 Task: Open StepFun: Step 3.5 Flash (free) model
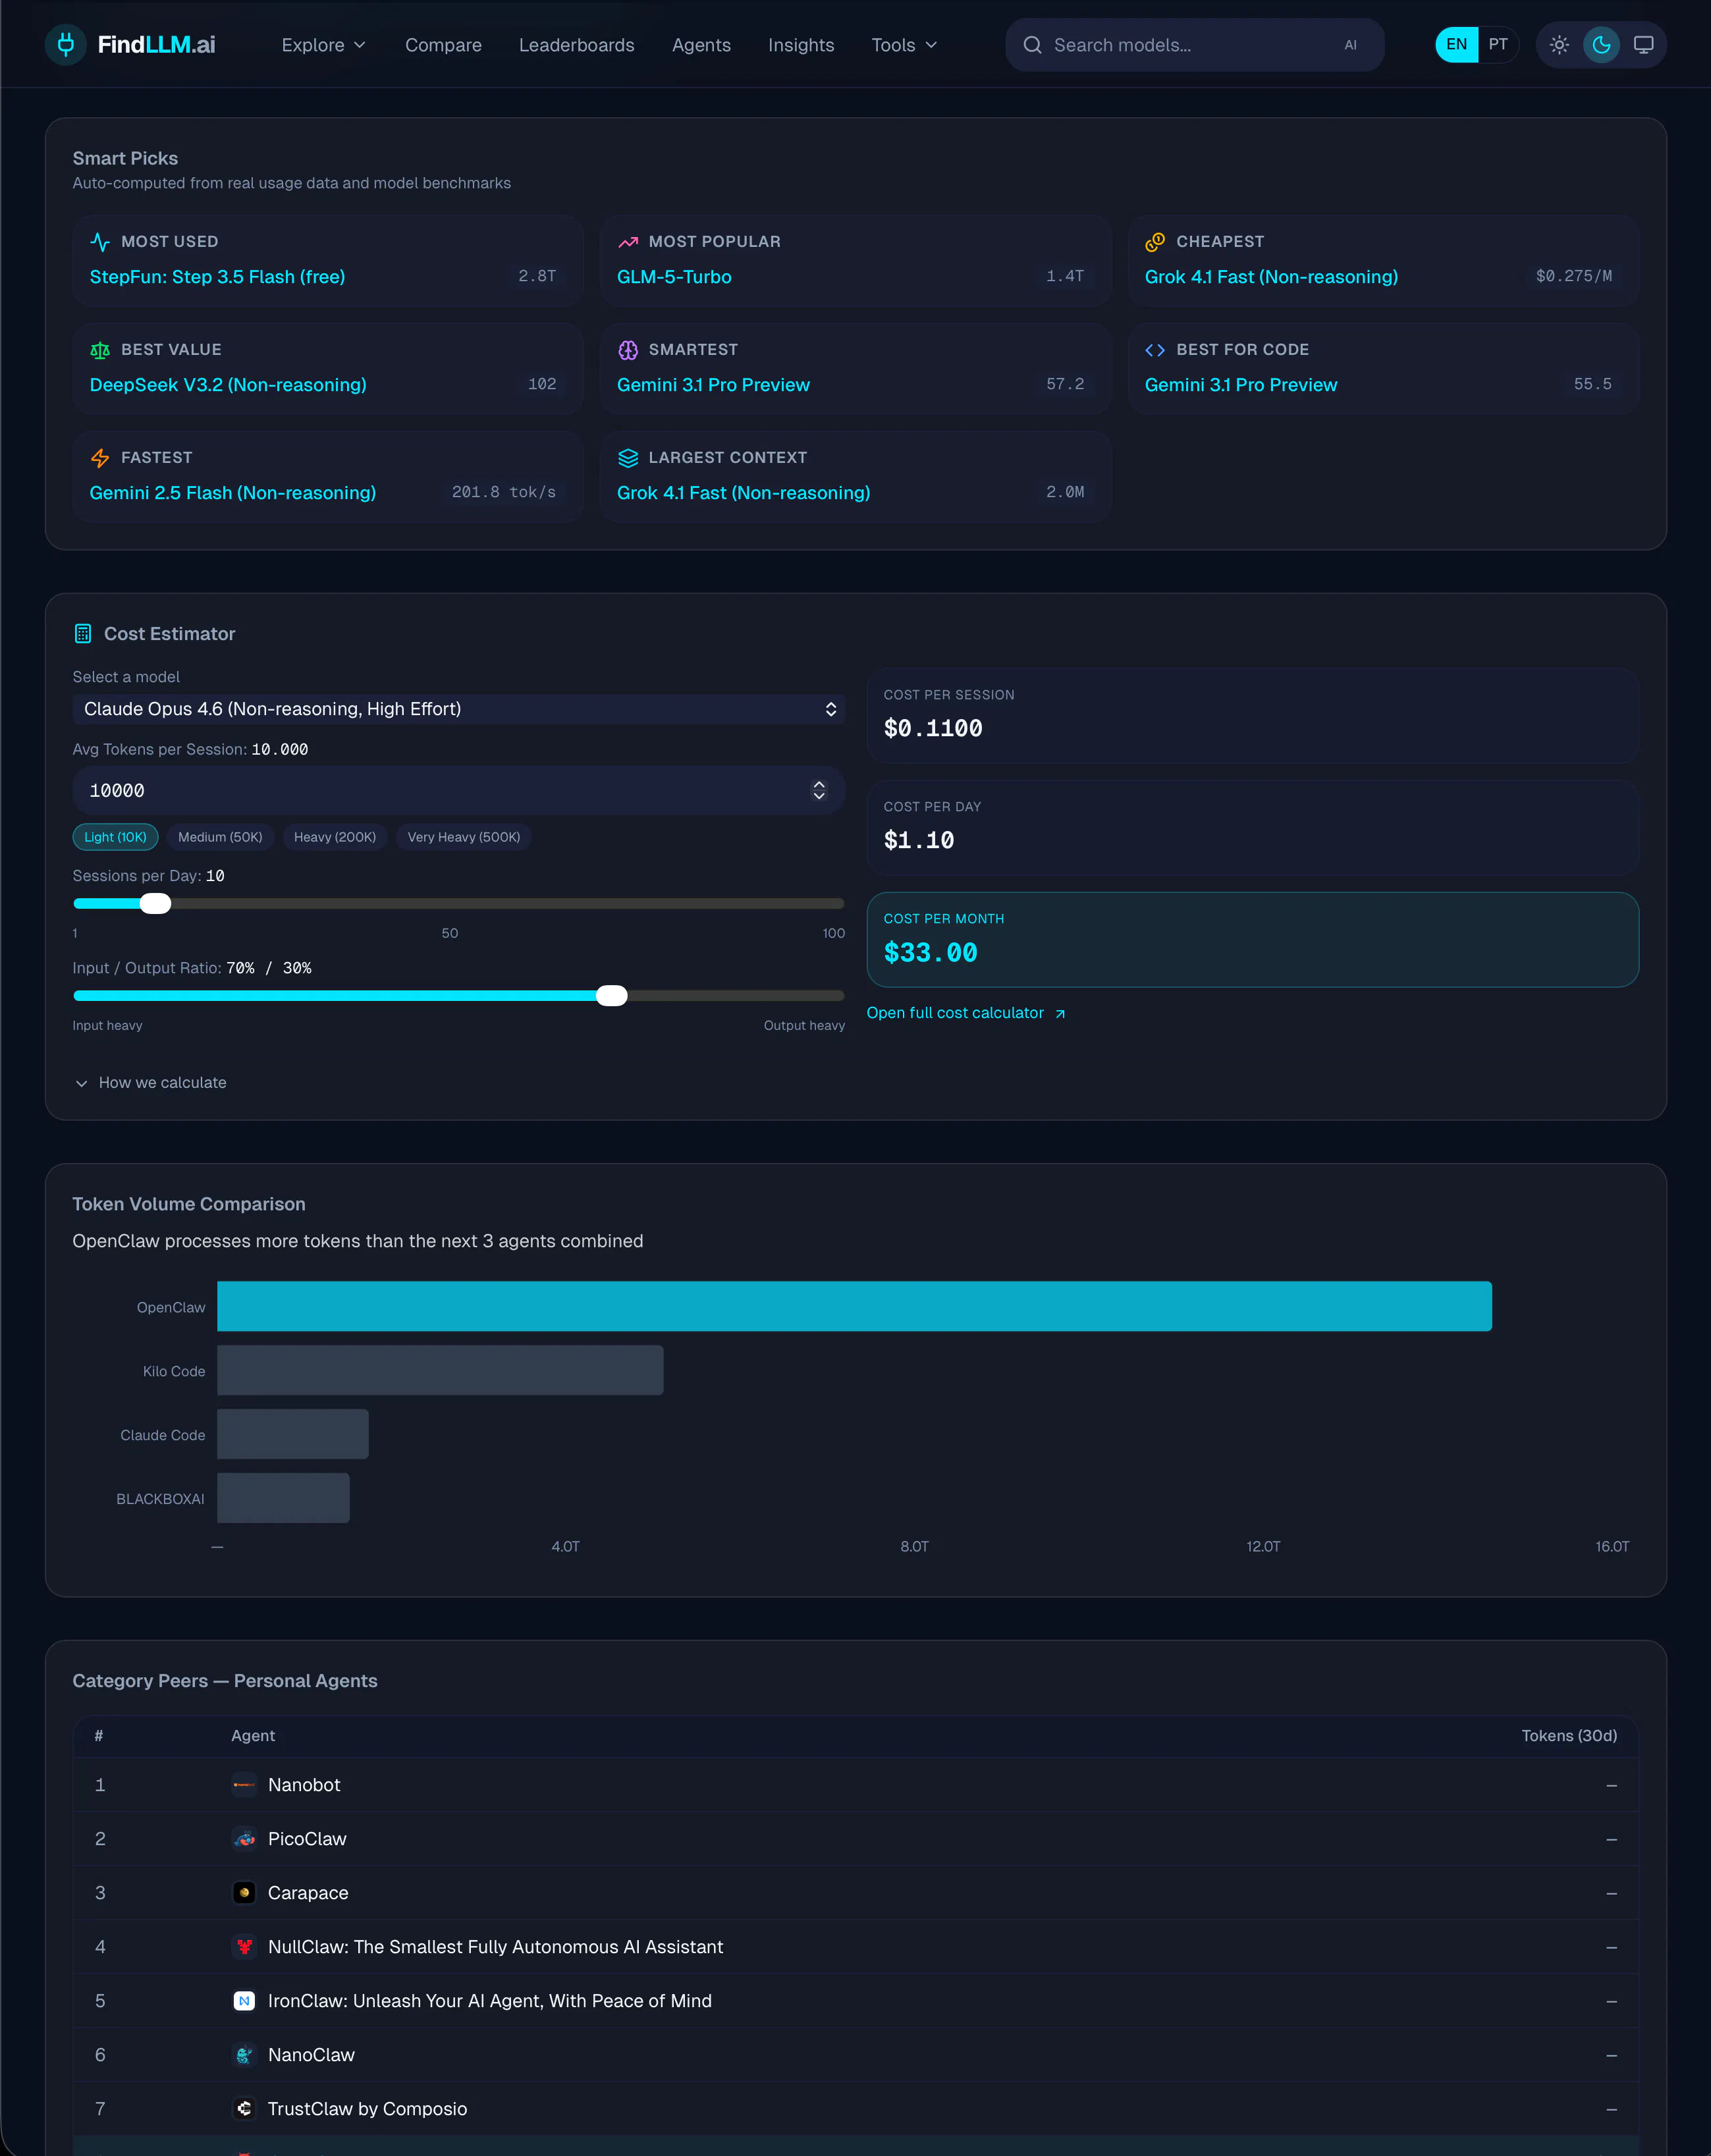[x=217, y=277]
